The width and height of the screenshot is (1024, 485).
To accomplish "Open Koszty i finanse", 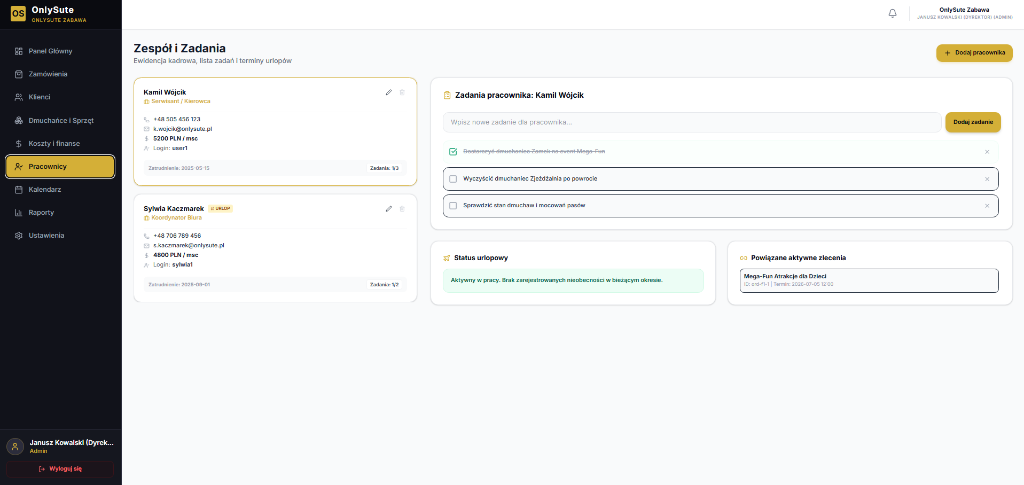I will tap(60, 144).
